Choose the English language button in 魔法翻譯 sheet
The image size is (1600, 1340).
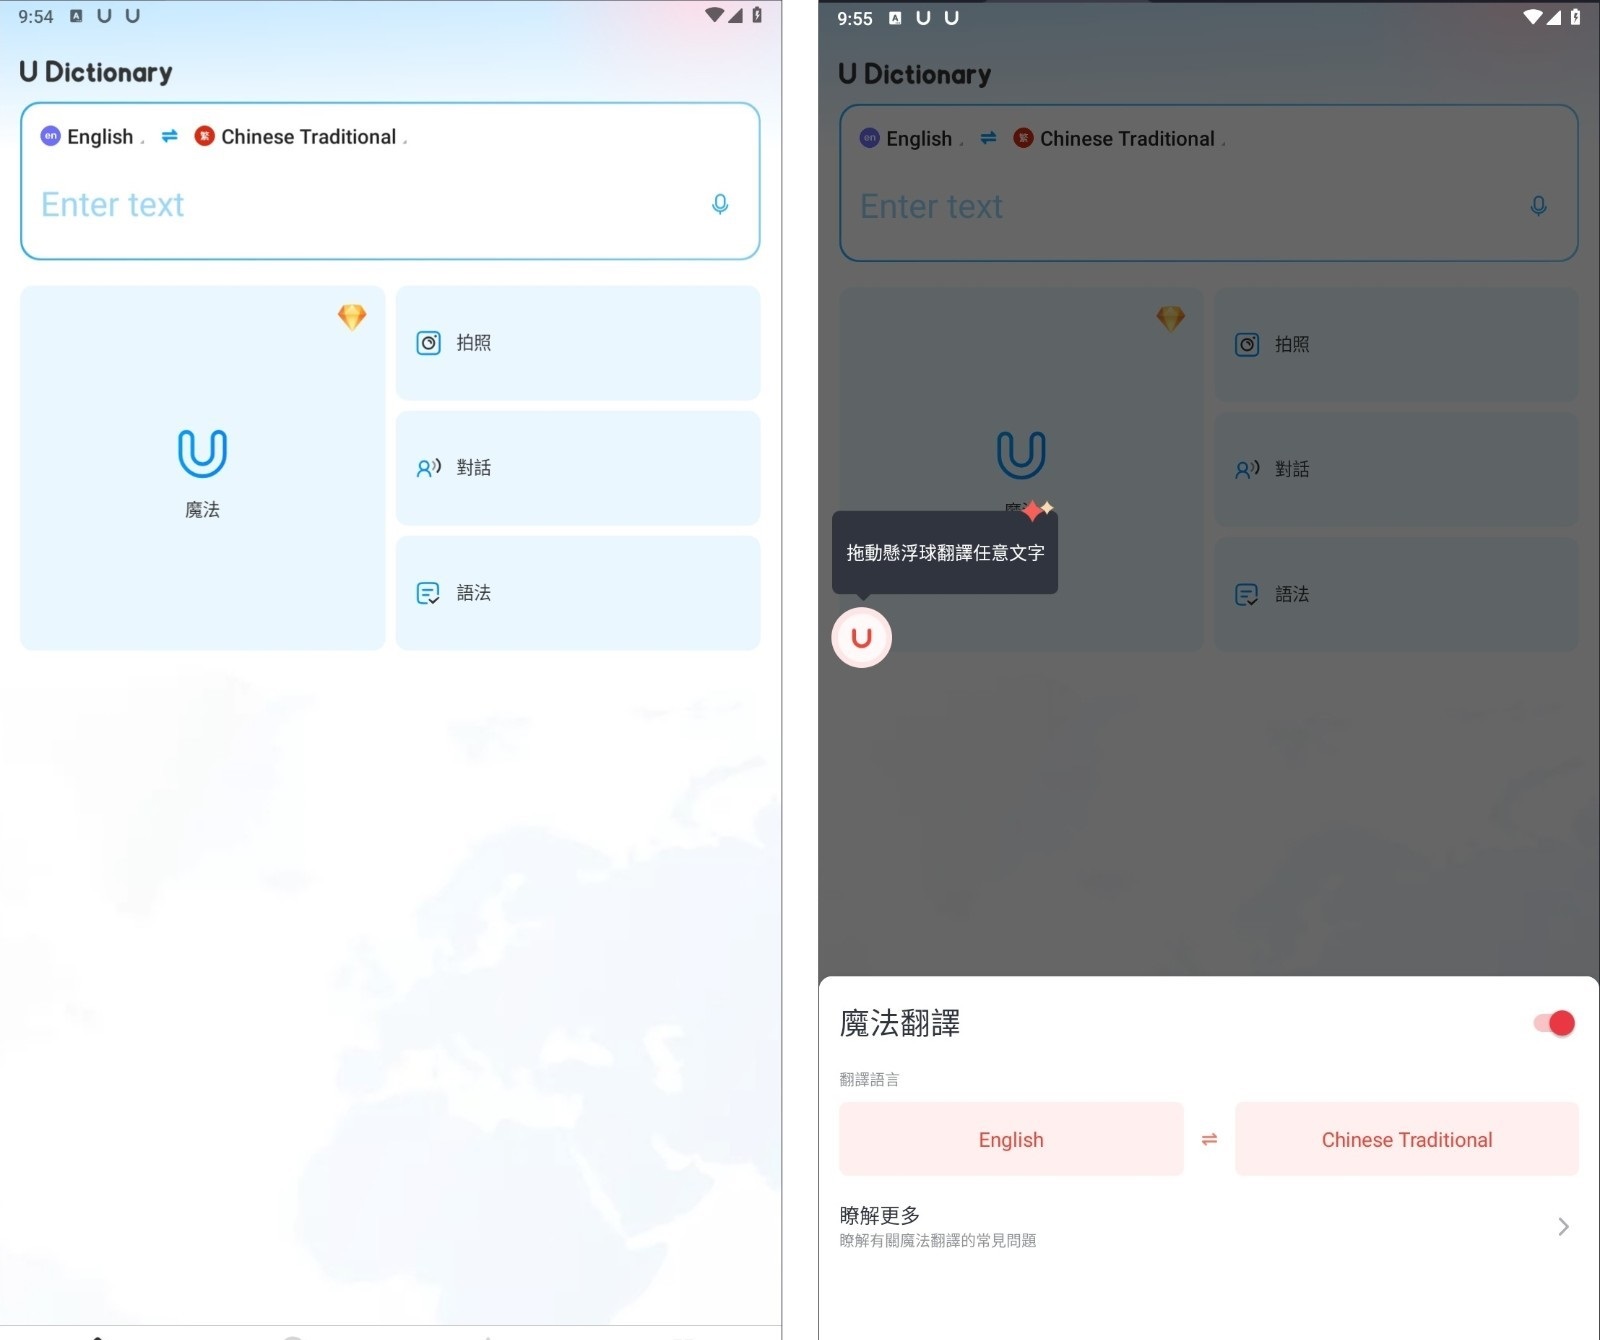(1010, 1139)
